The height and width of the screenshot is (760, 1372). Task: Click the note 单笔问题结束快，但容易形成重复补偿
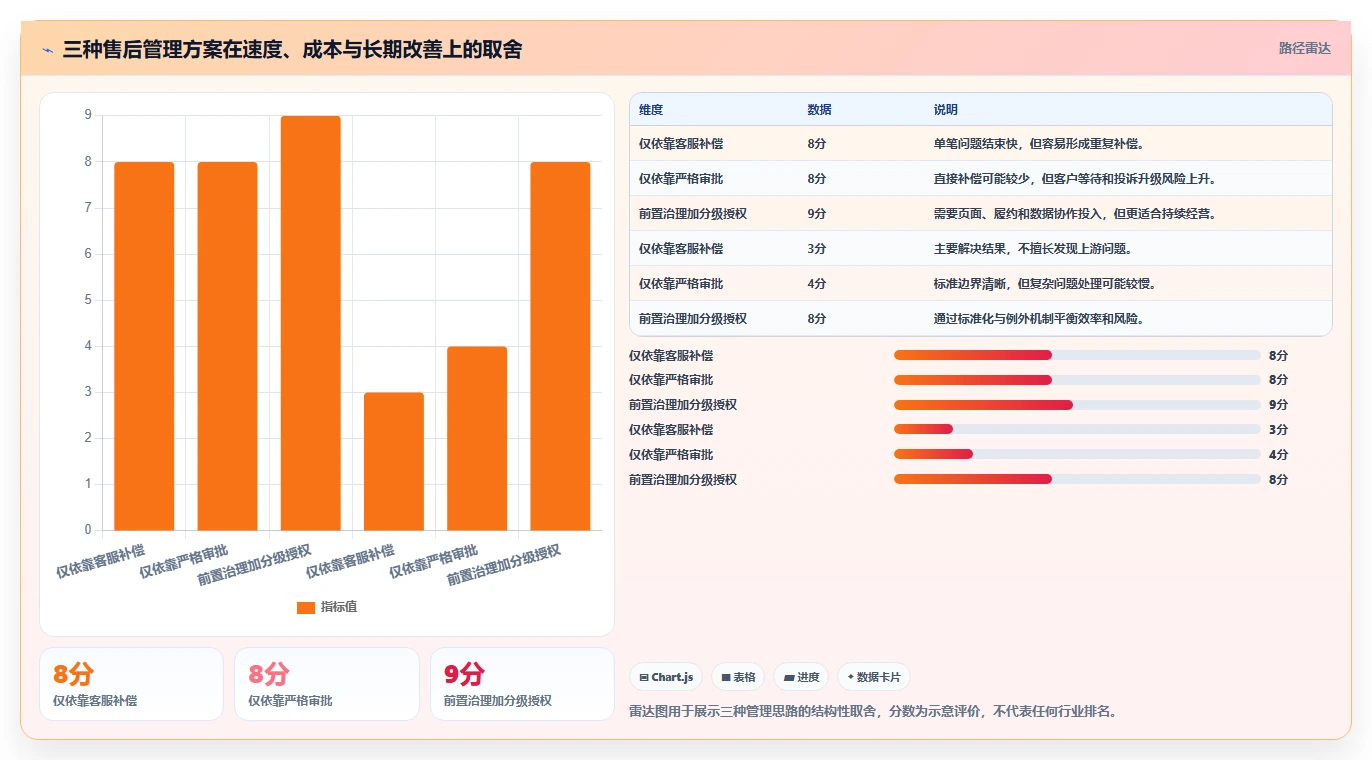(x=1039, y=144)
